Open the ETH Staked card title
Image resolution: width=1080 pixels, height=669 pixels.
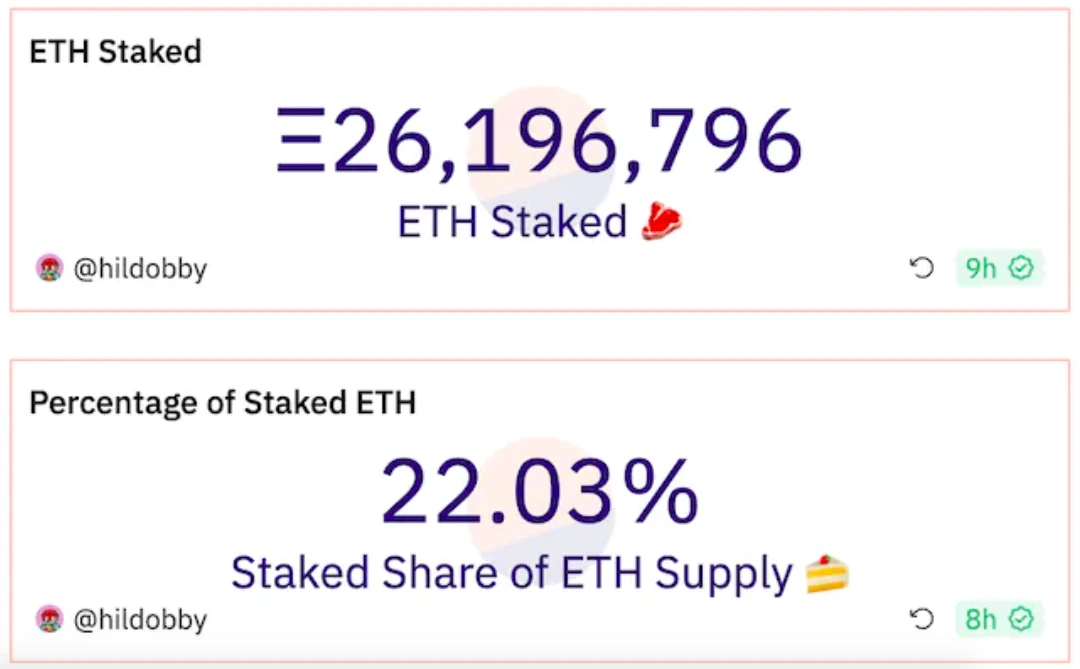[115, 52]
